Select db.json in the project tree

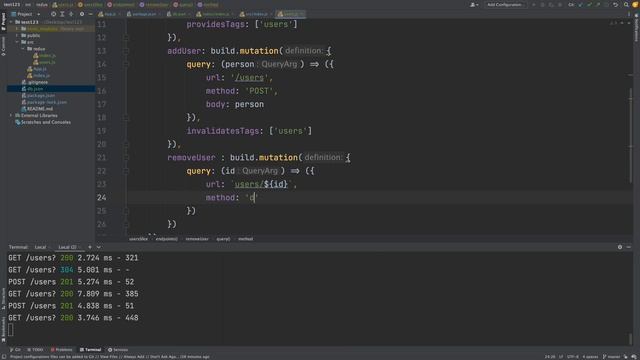(32, 89)
